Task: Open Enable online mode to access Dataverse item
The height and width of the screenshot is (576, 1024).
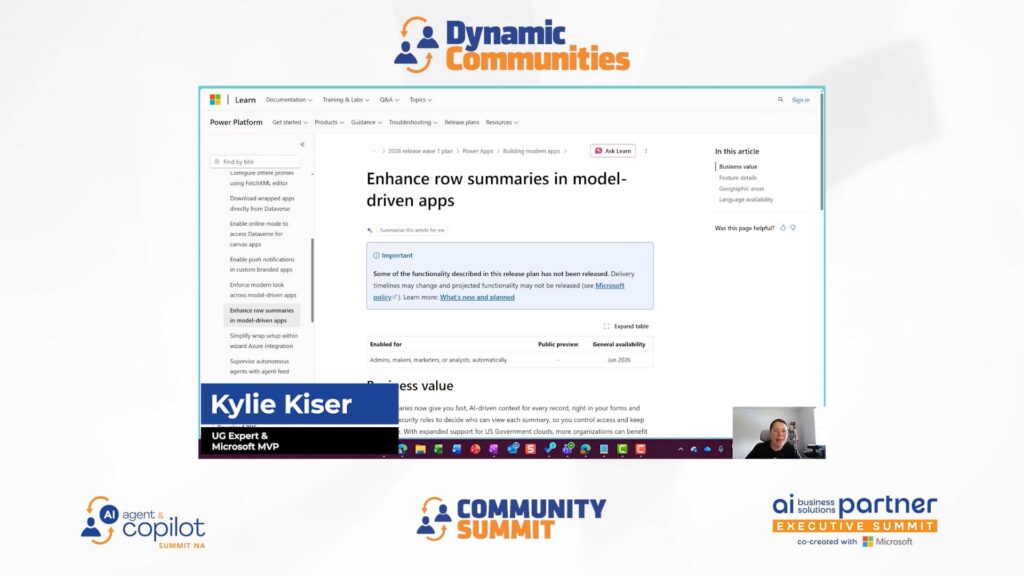Action: click(x=259, y=234)
